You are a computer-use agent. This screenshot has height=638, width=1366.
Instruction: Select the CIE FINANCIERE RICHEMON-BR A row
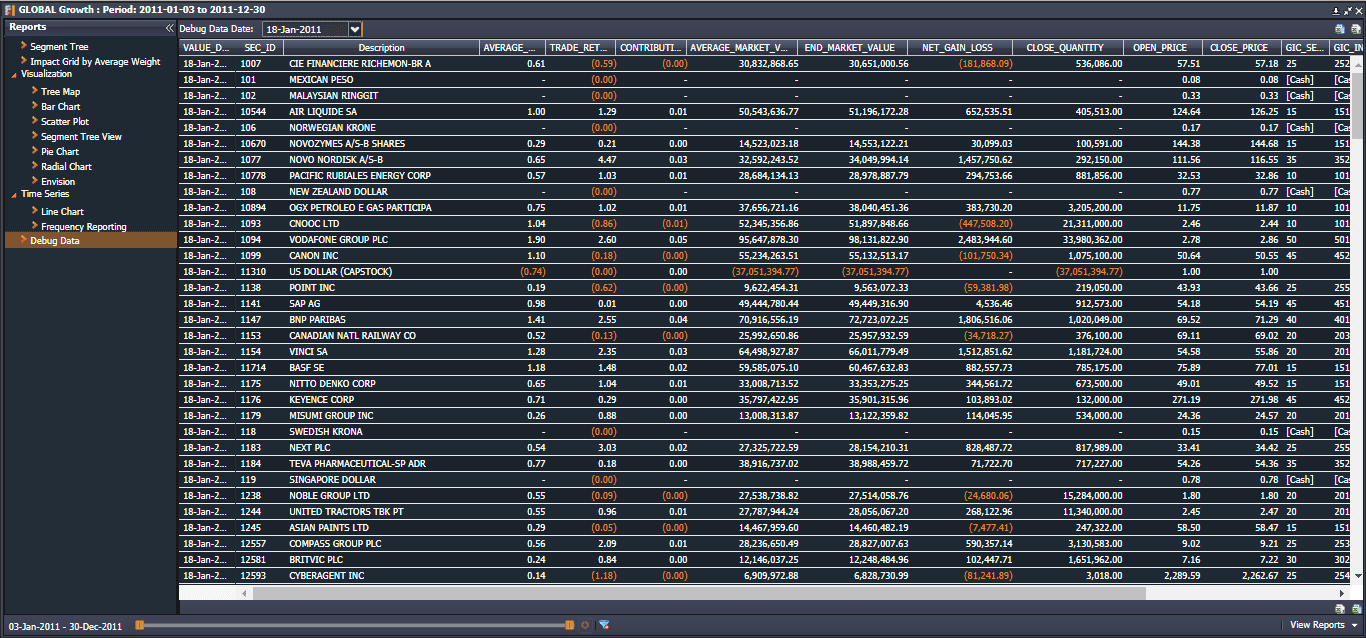[766, 63]
